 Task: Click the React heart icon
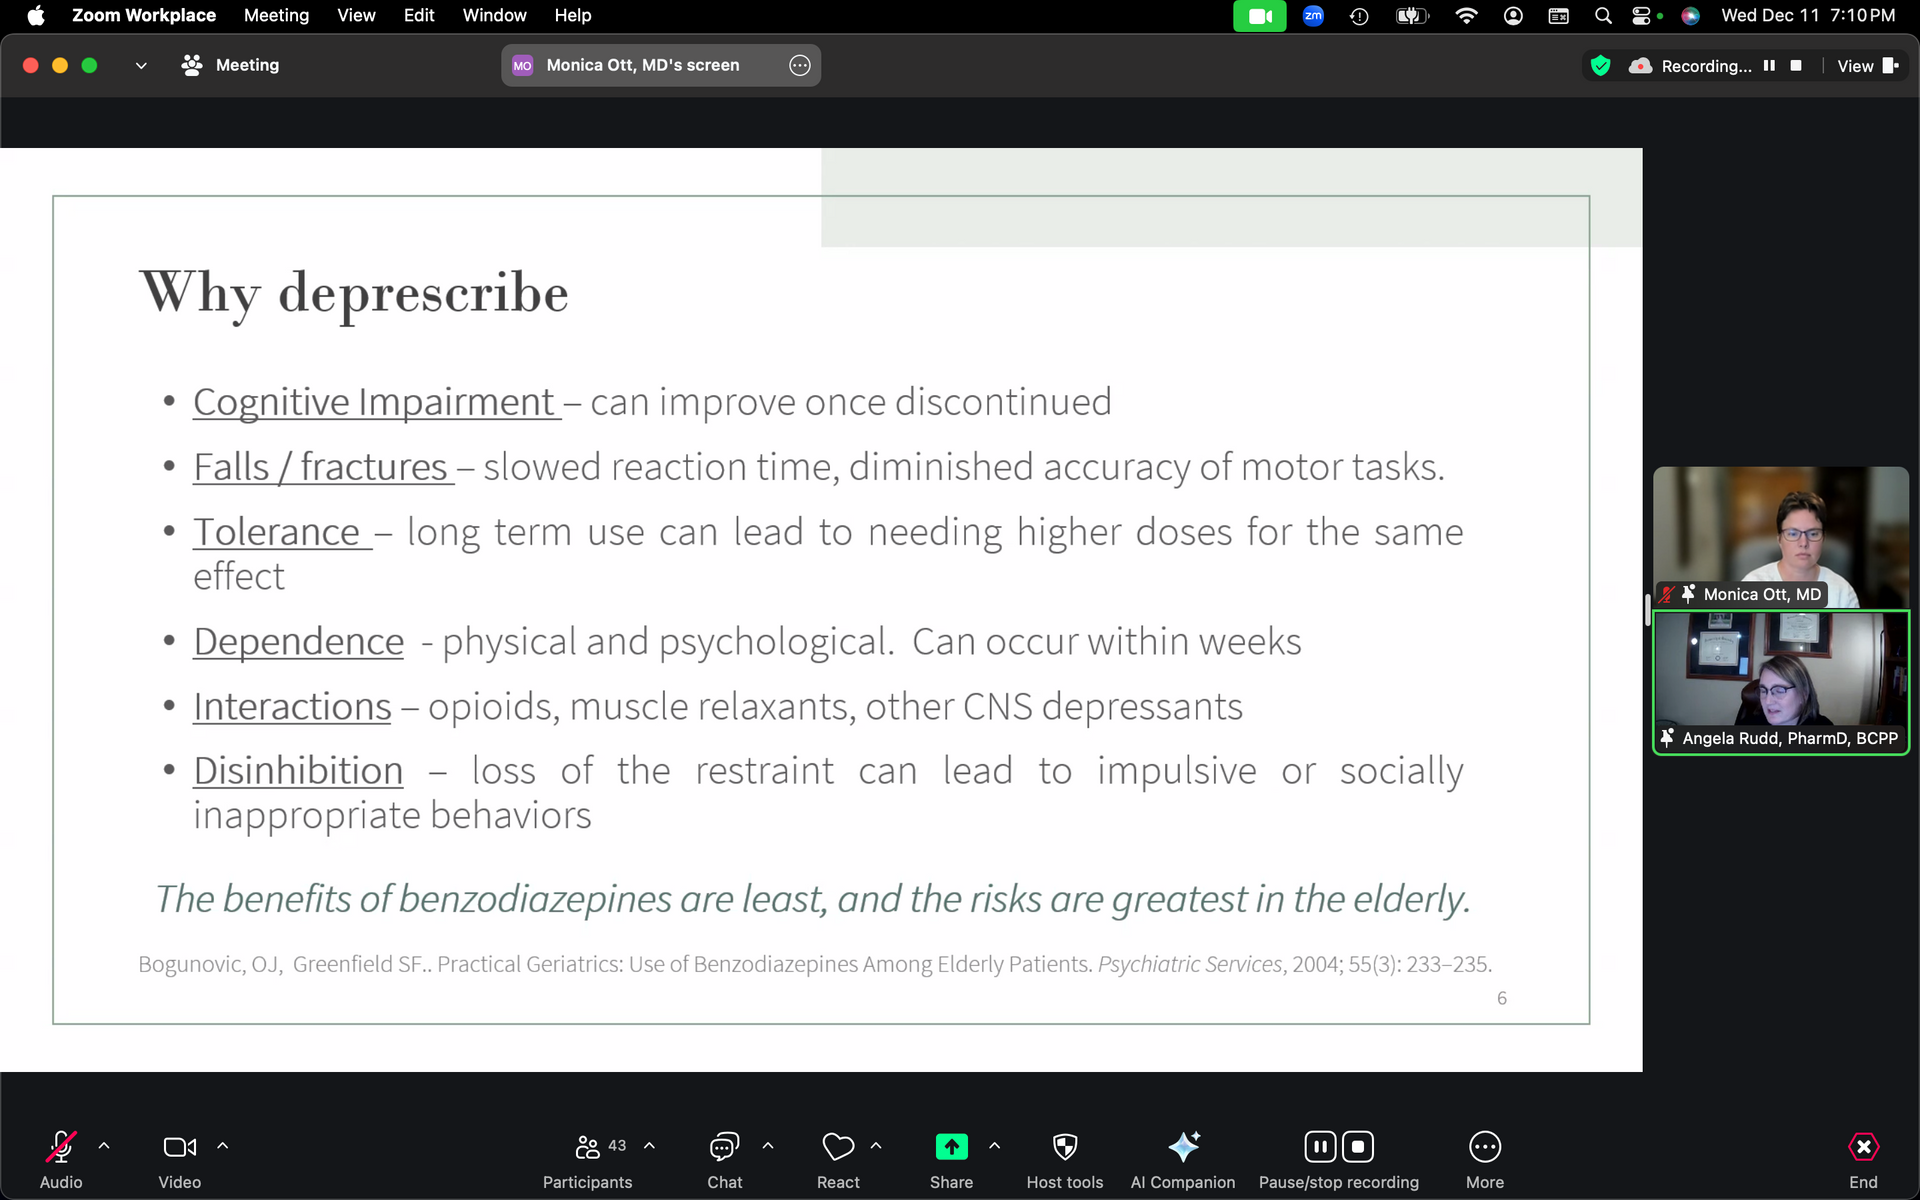coord(838,1146)
